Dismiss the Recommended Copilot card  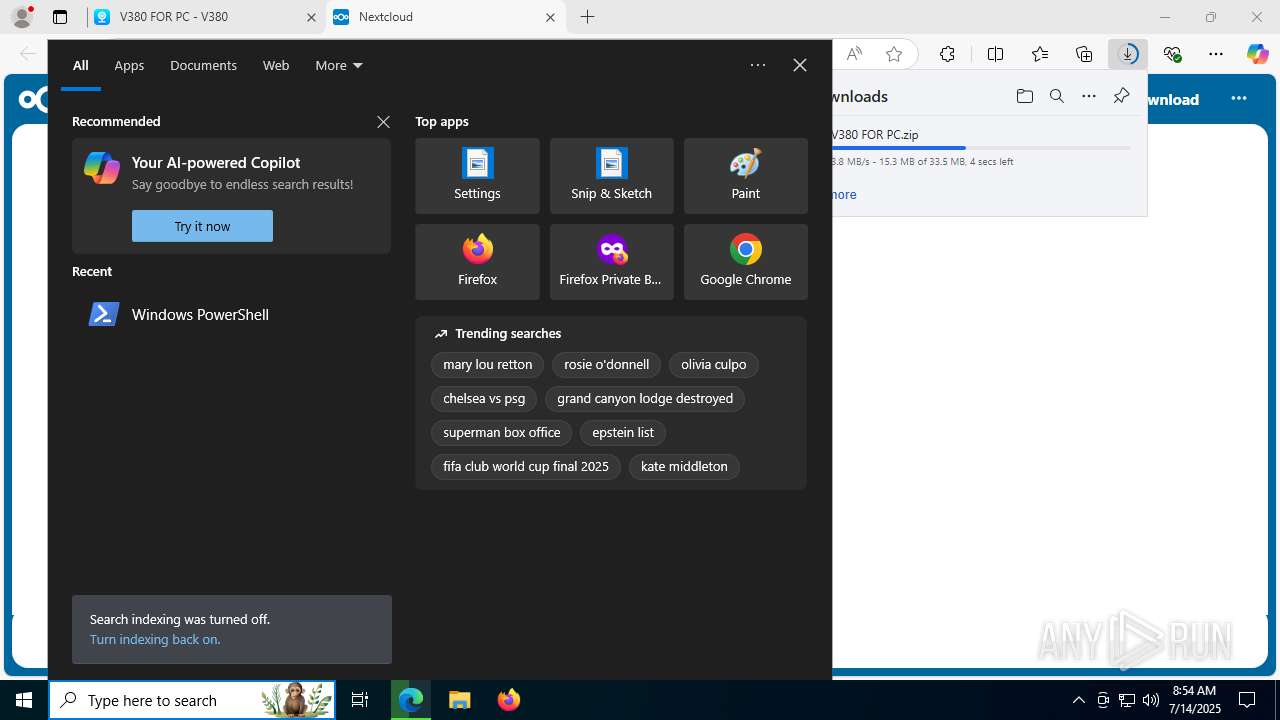pos(383,122)
